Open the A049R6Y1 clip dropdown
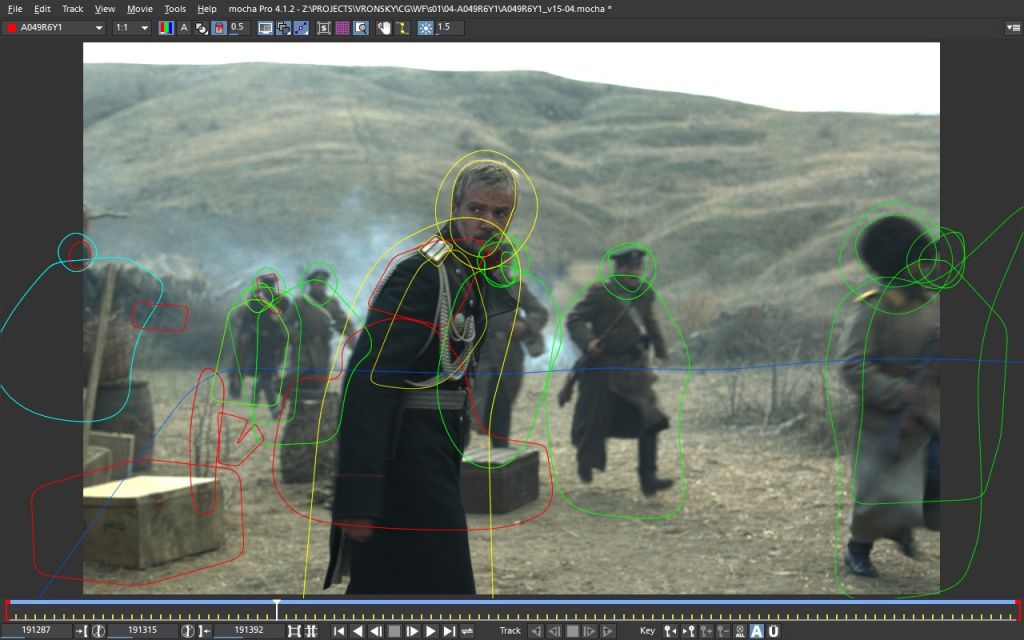 (x=54, y=28)
